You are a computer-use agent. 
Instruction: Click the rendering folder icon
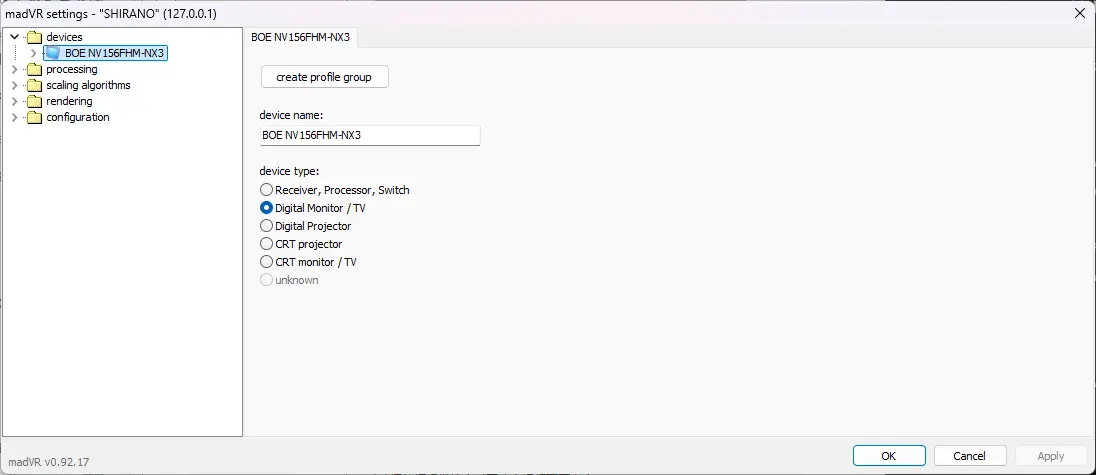point(35,101)
